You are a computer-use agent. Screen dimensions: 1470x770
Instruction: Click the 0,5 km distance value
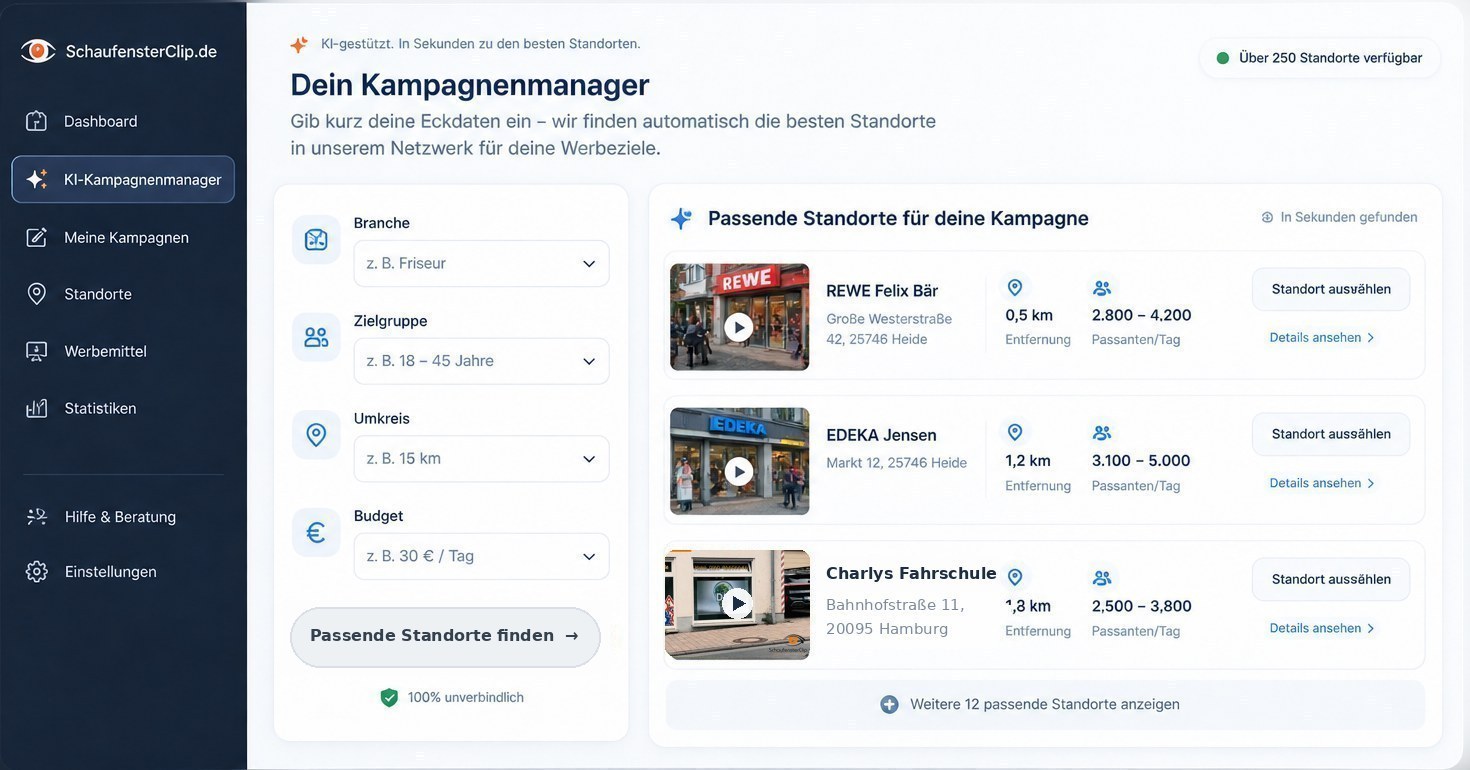click(1029, 315)
